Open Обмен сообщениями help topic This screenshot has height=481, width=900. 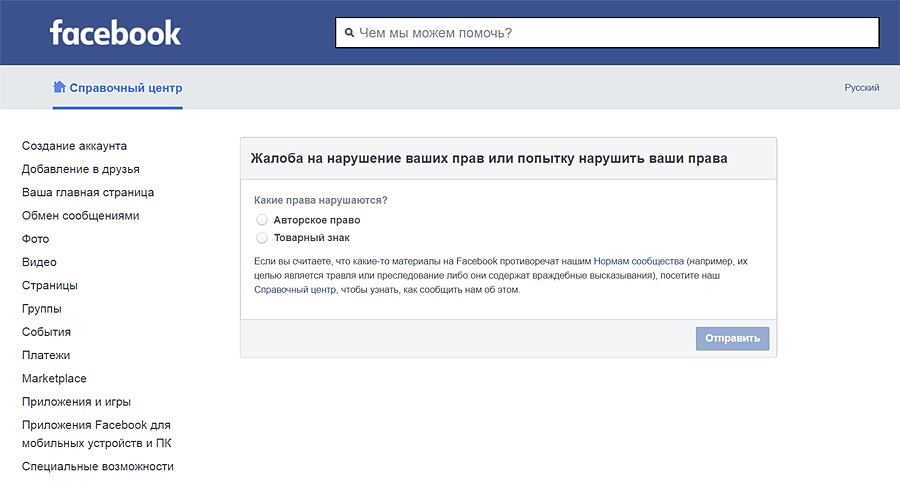point(81,216)
